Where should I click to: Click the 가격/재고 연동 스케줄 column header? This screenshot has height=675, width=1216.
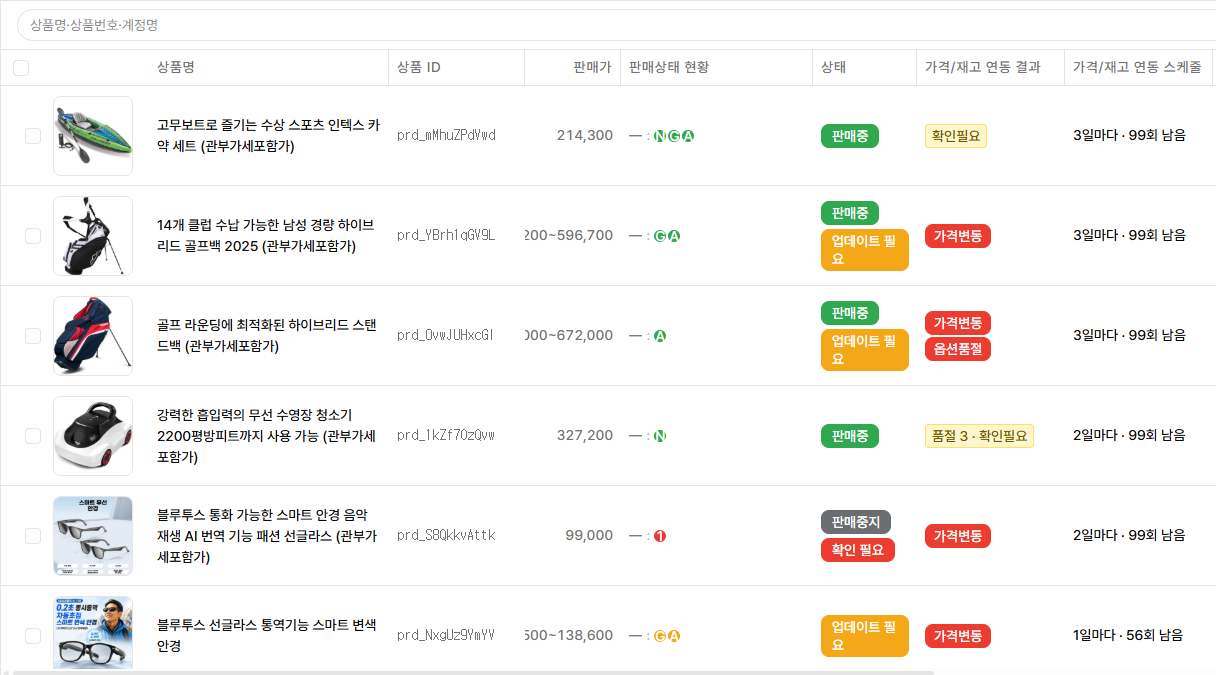1137,68
